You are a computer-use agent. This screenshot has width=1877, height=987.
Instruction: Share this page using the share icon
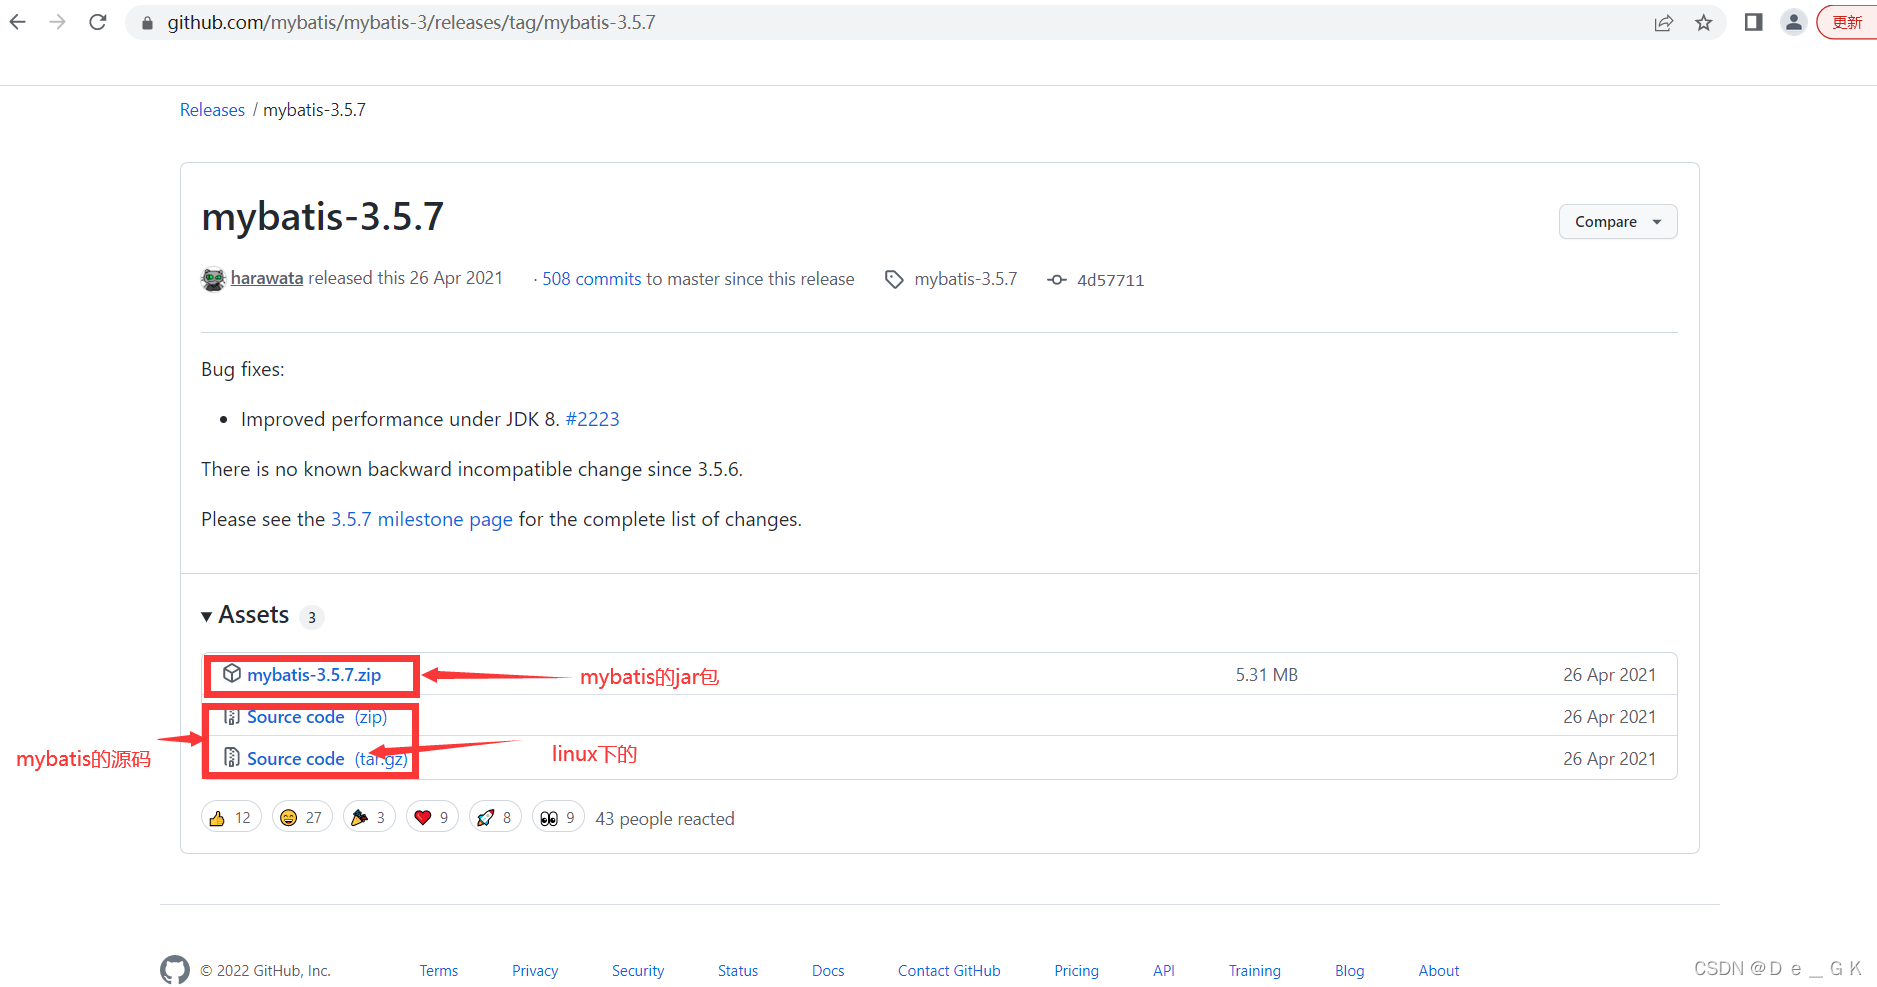click(x=1664, y=22)
